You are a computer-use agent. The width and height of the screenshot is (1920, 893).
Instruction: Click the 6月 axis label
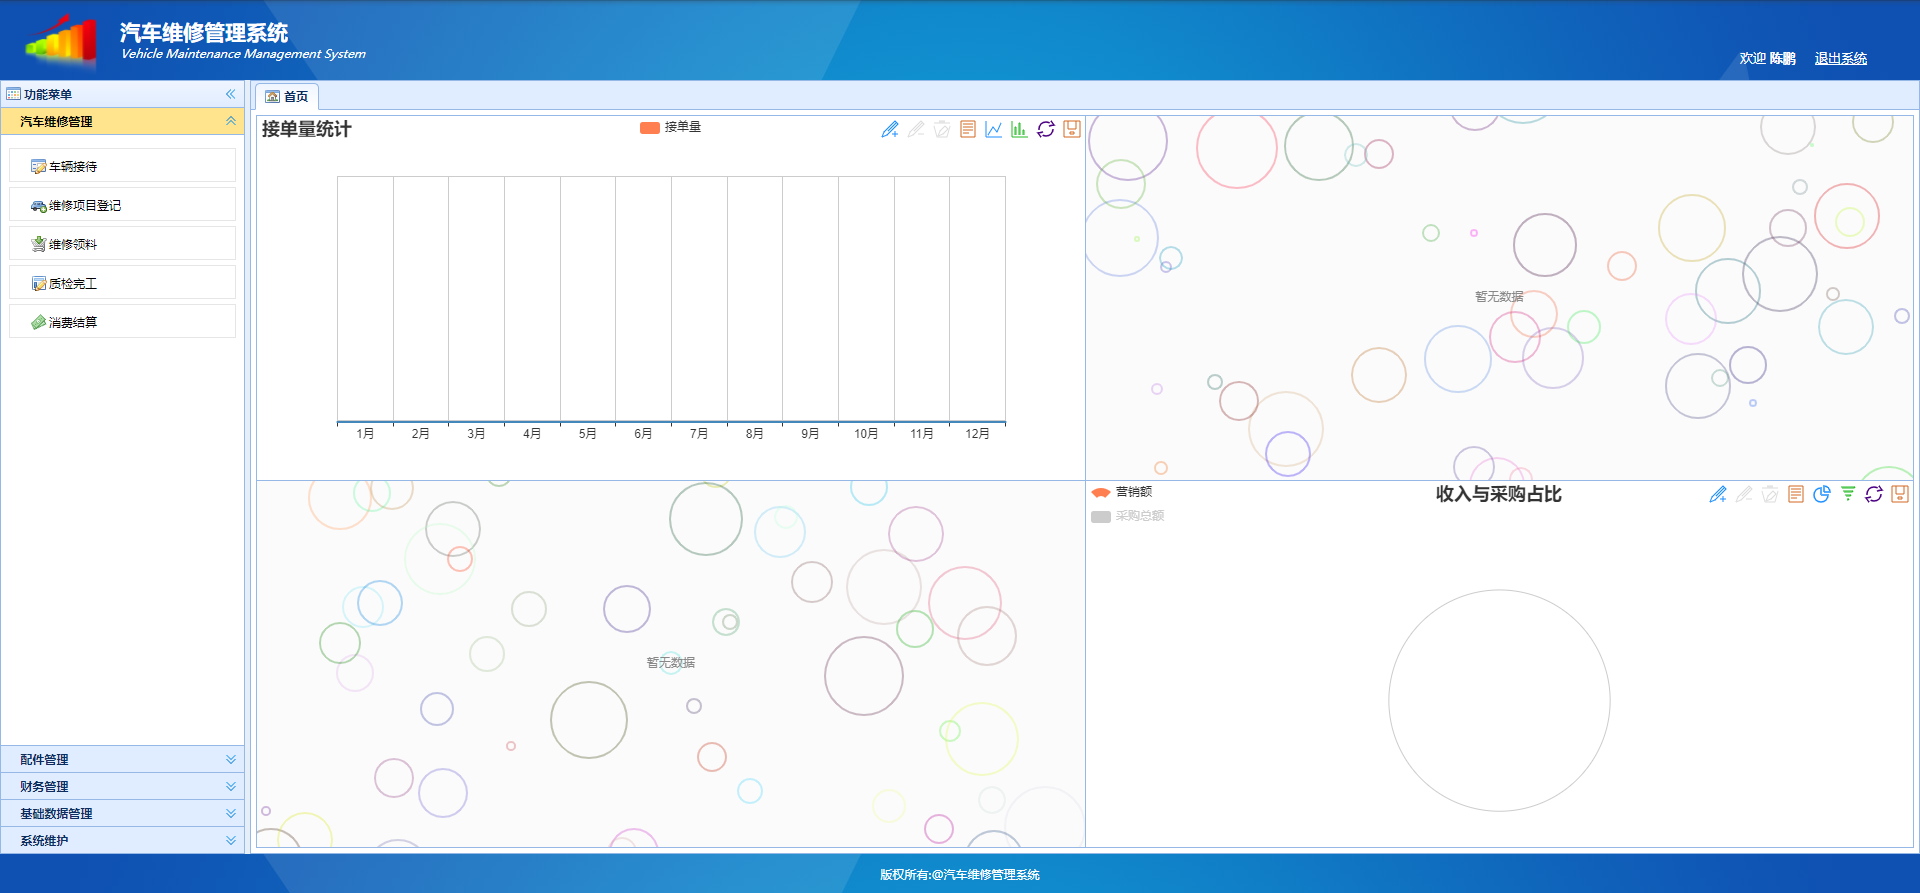point(643,433)
